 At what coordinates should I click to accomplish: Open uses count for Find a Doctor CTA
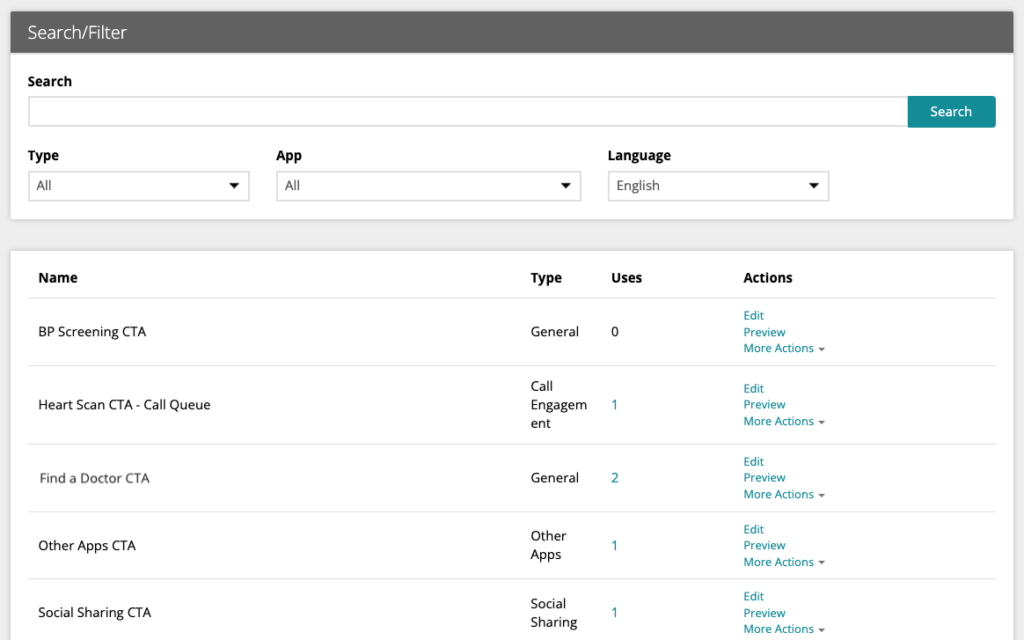(x=615, y=478)
